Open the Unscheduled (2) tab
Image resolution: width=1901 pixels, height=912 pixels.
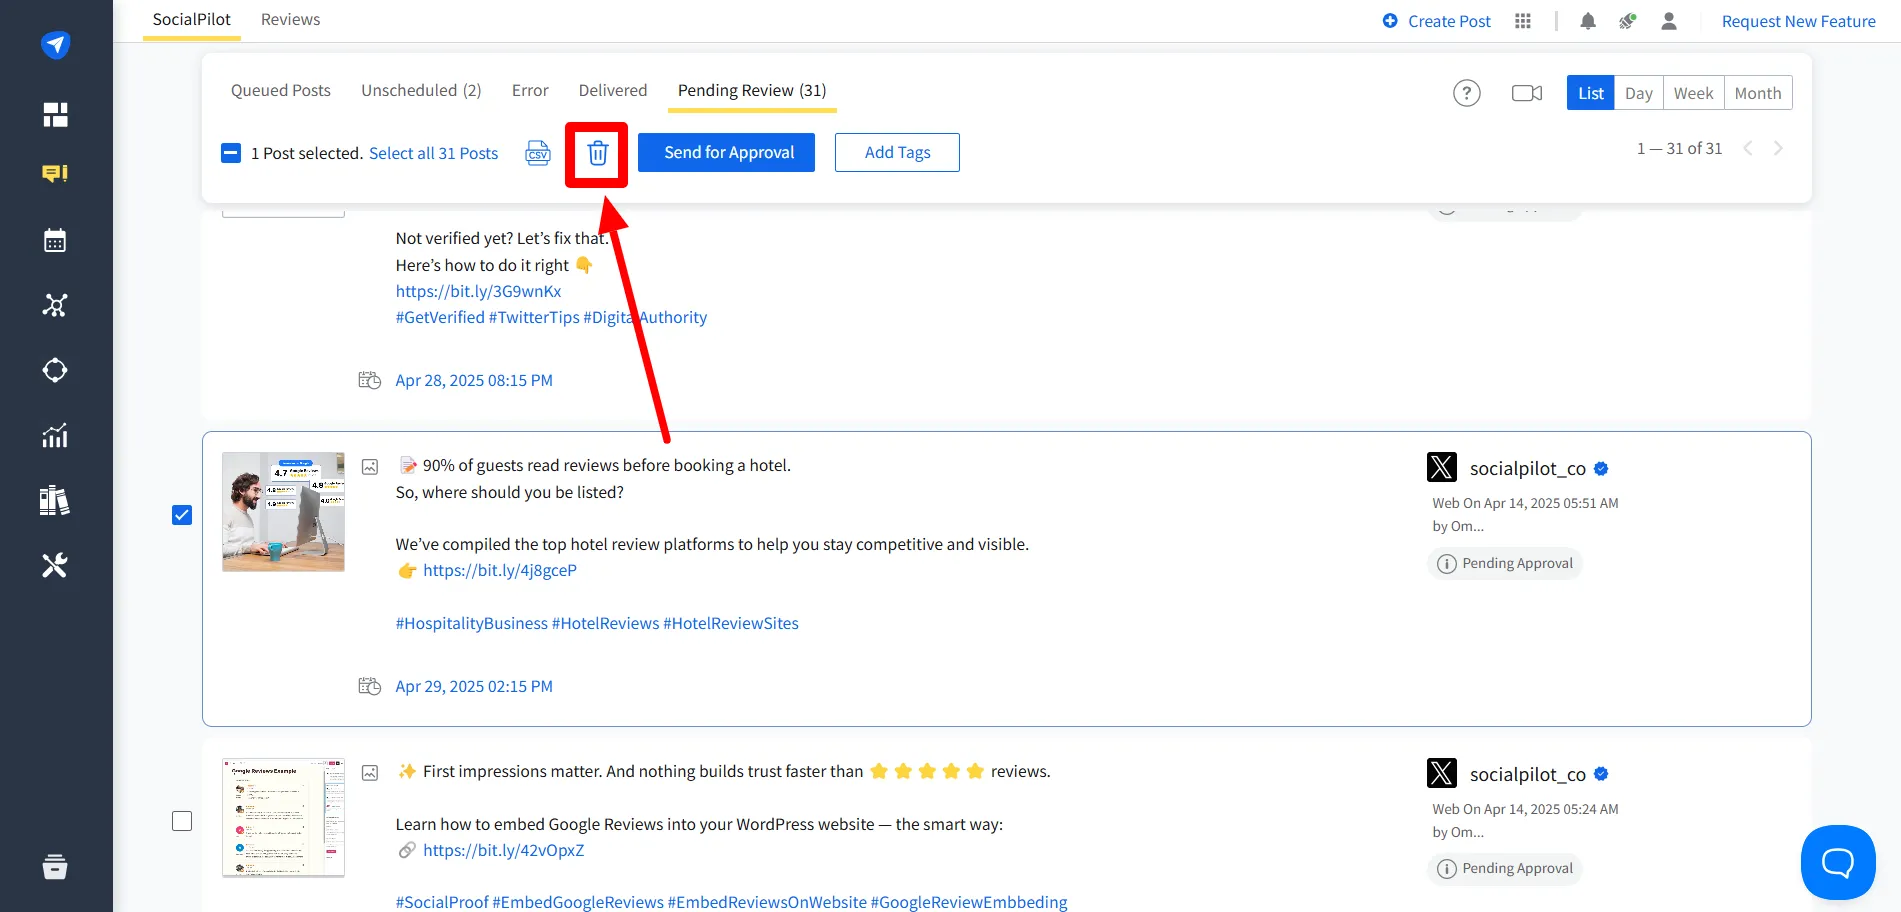(x=421, y=90)
